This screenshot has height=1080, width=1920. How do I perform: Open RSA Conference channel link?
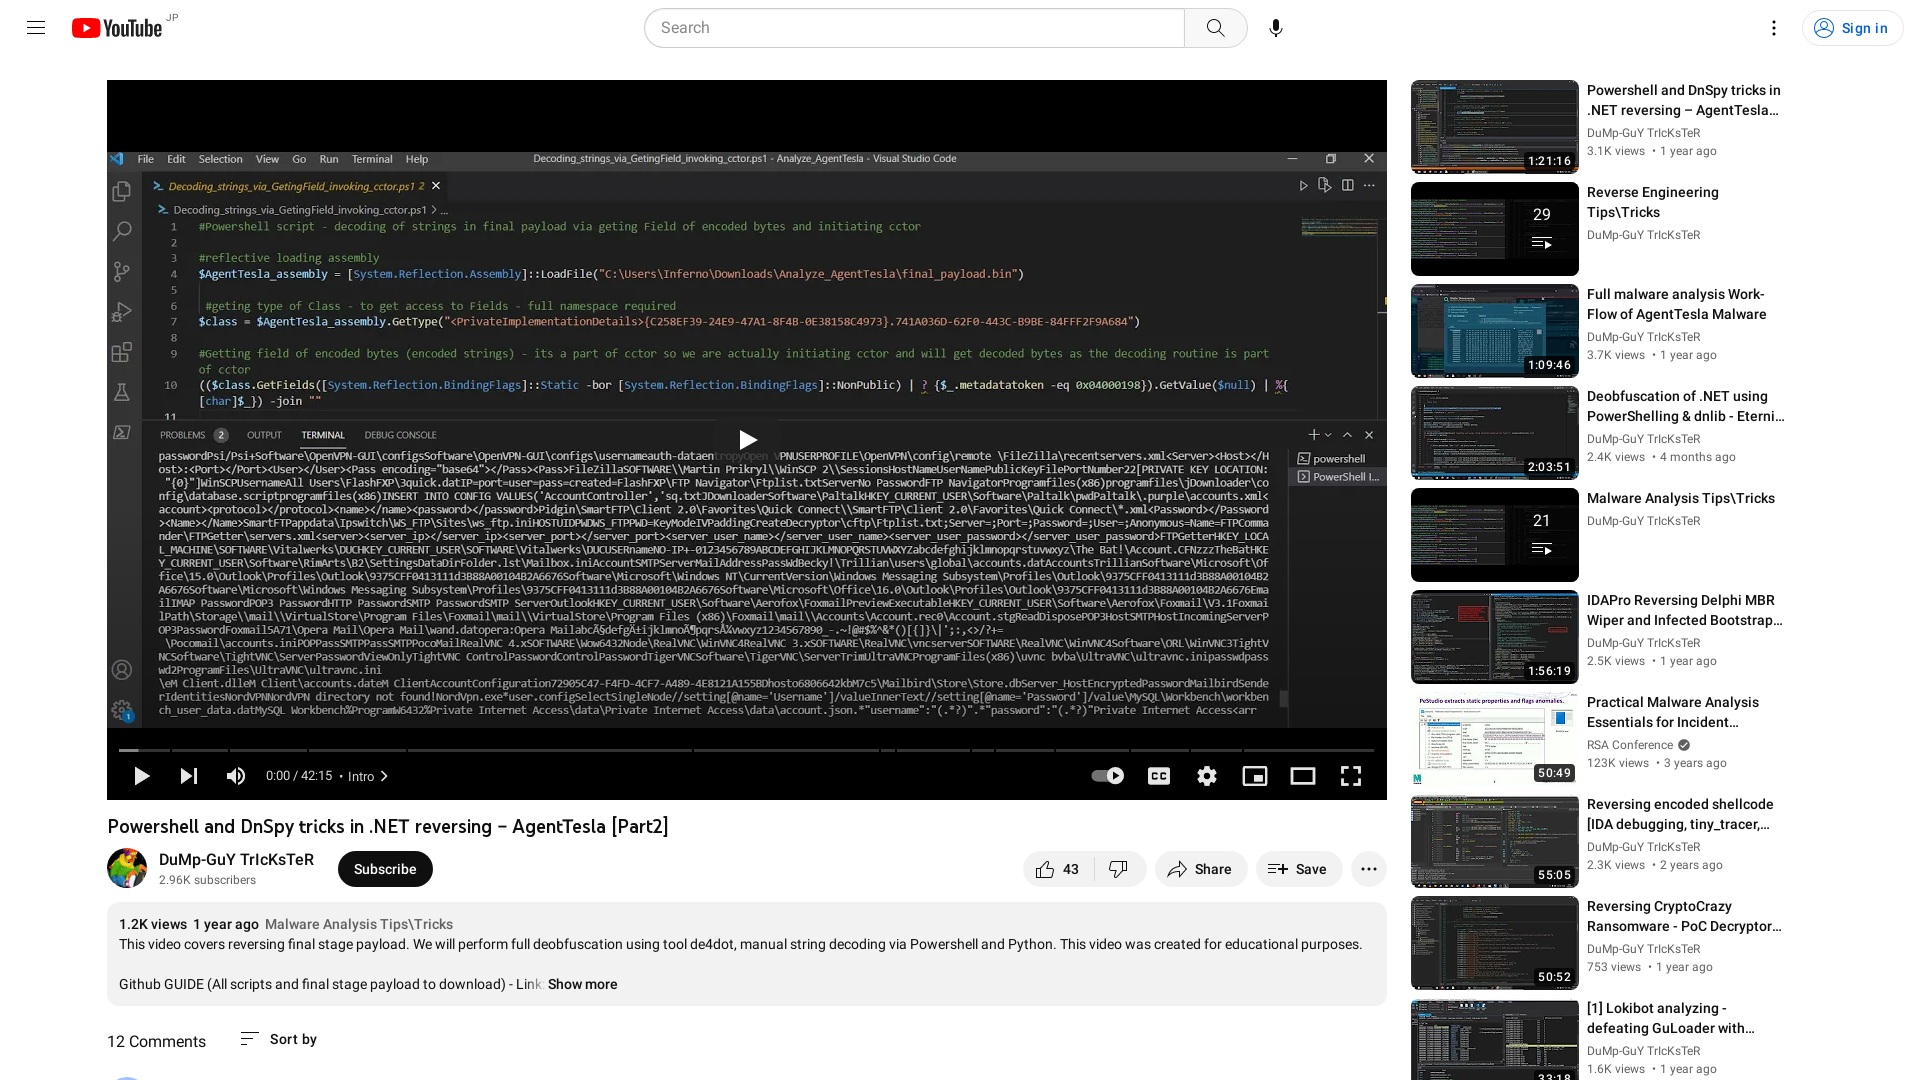click(1629, 745)
